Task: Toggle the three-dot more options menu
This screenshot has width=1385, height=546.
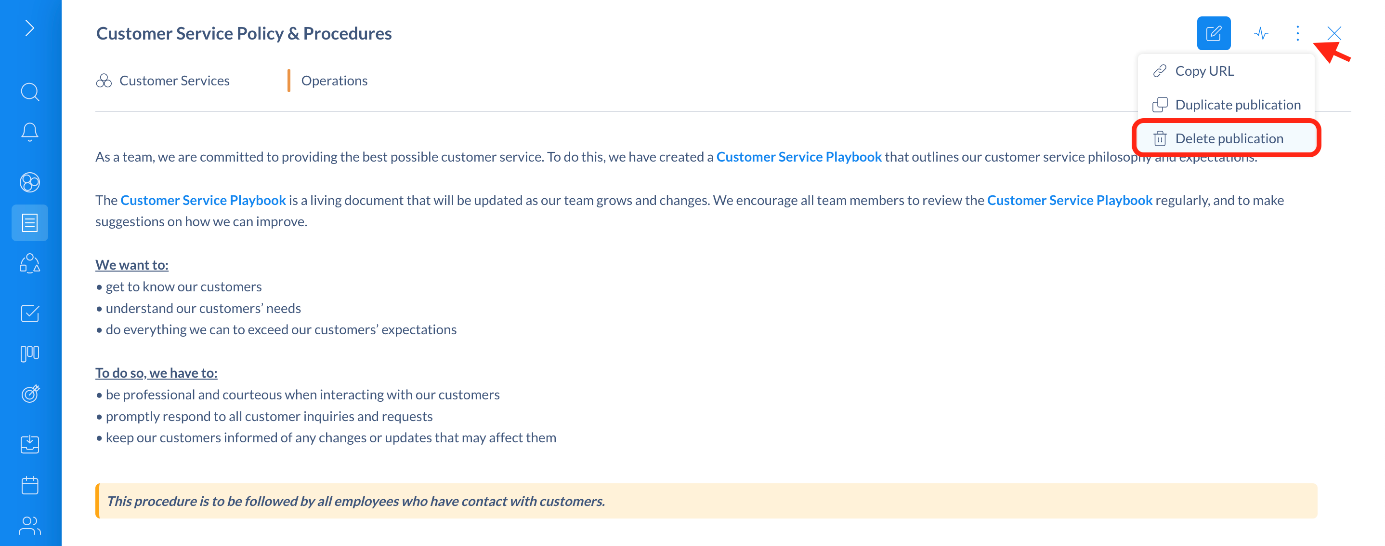Action: (x=1298, y=33)
